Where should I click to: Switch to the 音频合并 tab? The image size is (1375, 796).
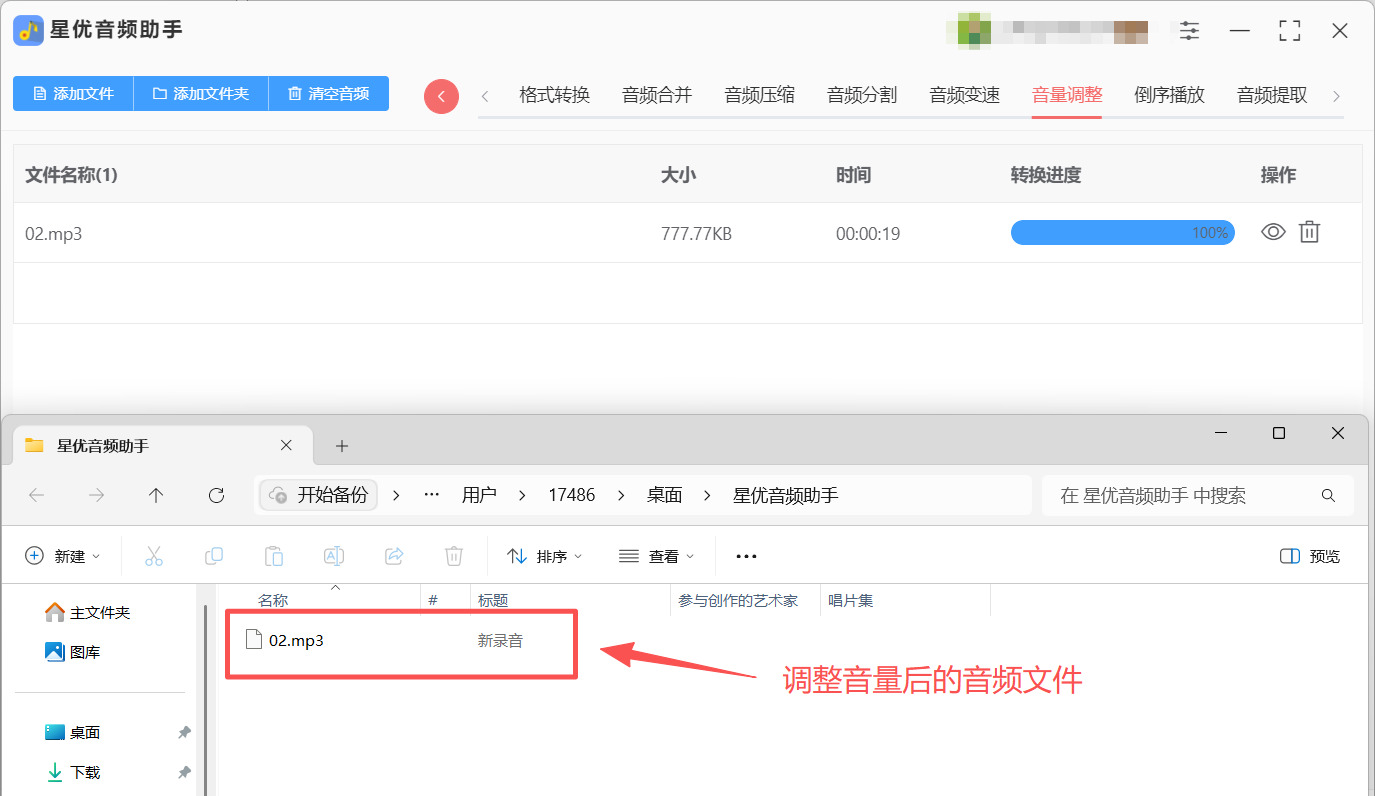657,95
